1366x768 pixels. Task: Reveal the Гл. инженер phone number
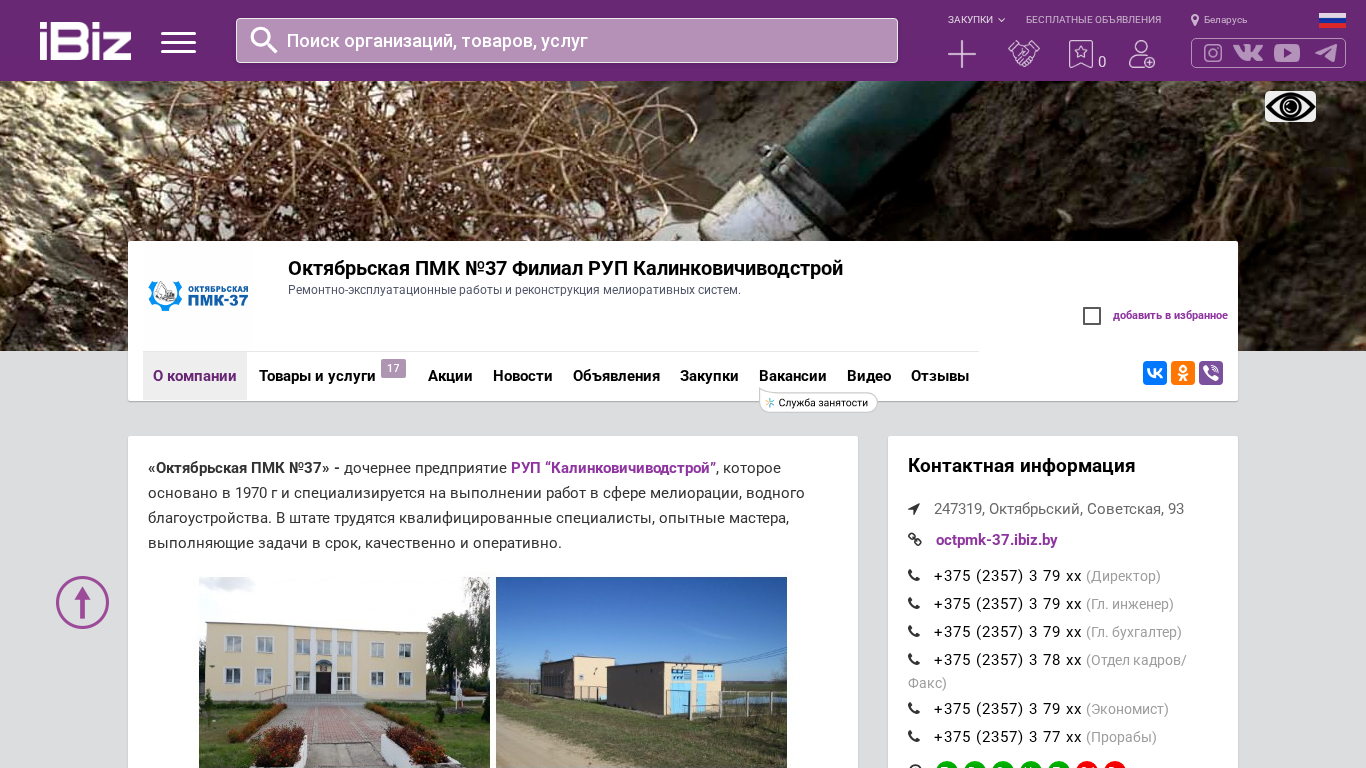pyautogui.click(x=1007, y=604)
